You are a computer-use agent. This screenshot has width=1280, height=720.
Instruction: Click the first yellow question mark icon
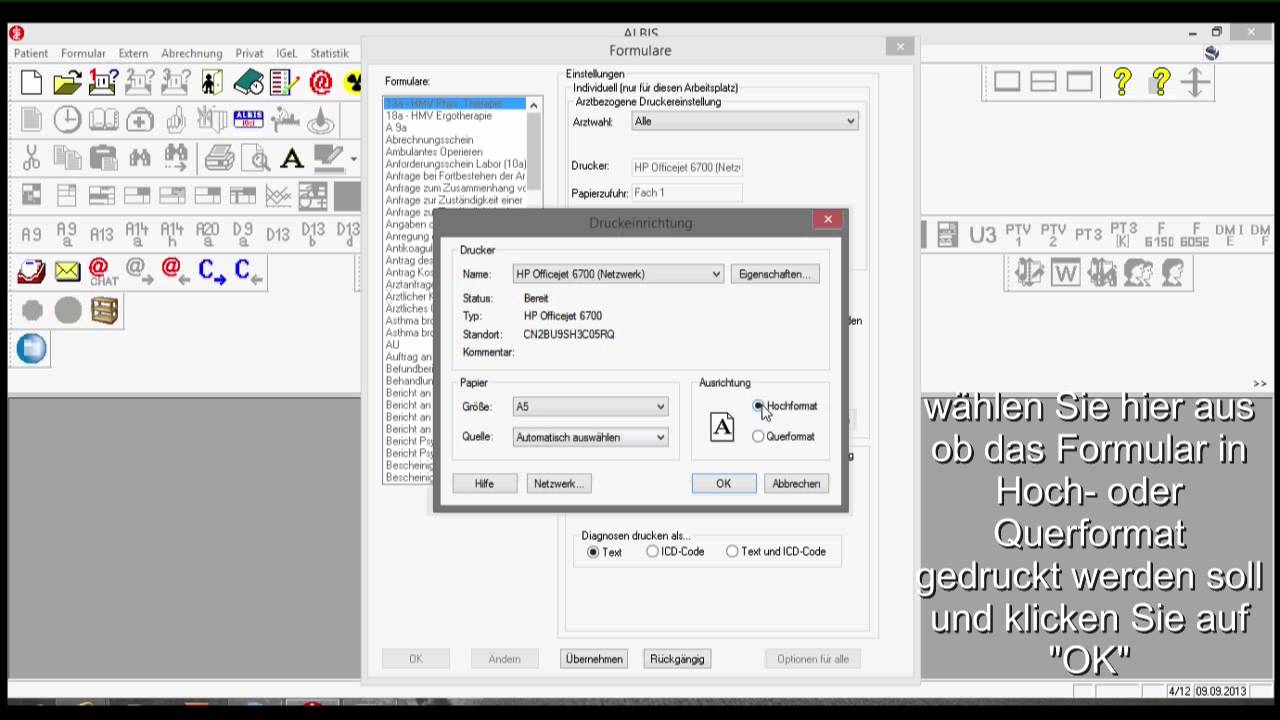[x=1122, y=82]
